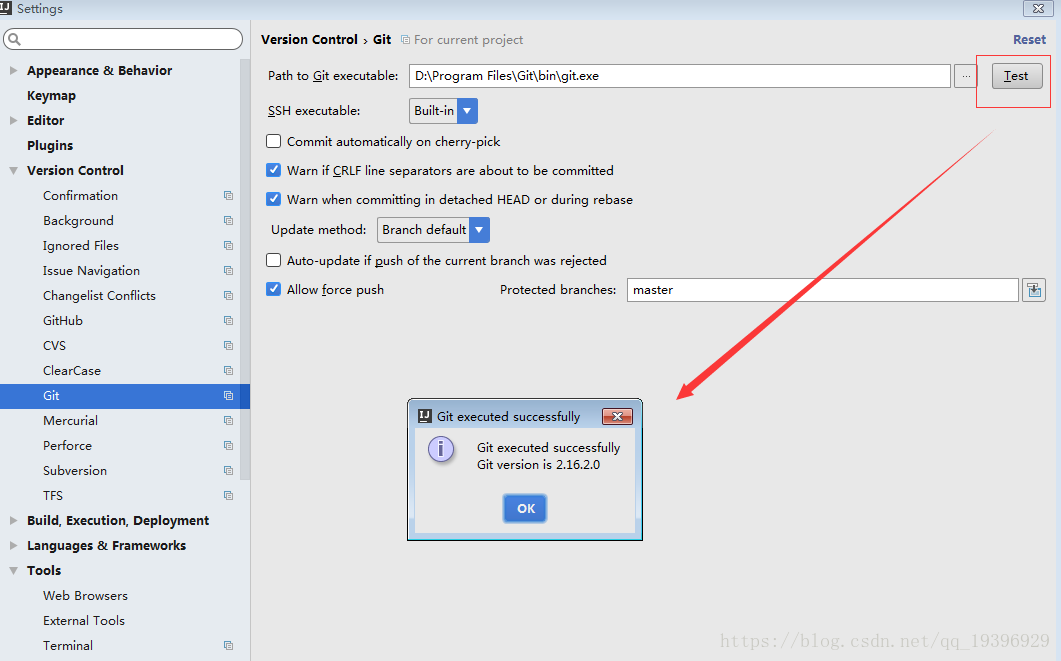This screenshot has height=661, width=1061.
Task: Toggle 'Commit automatically on cherry-pick' checkbox
Action: [273, 141]
